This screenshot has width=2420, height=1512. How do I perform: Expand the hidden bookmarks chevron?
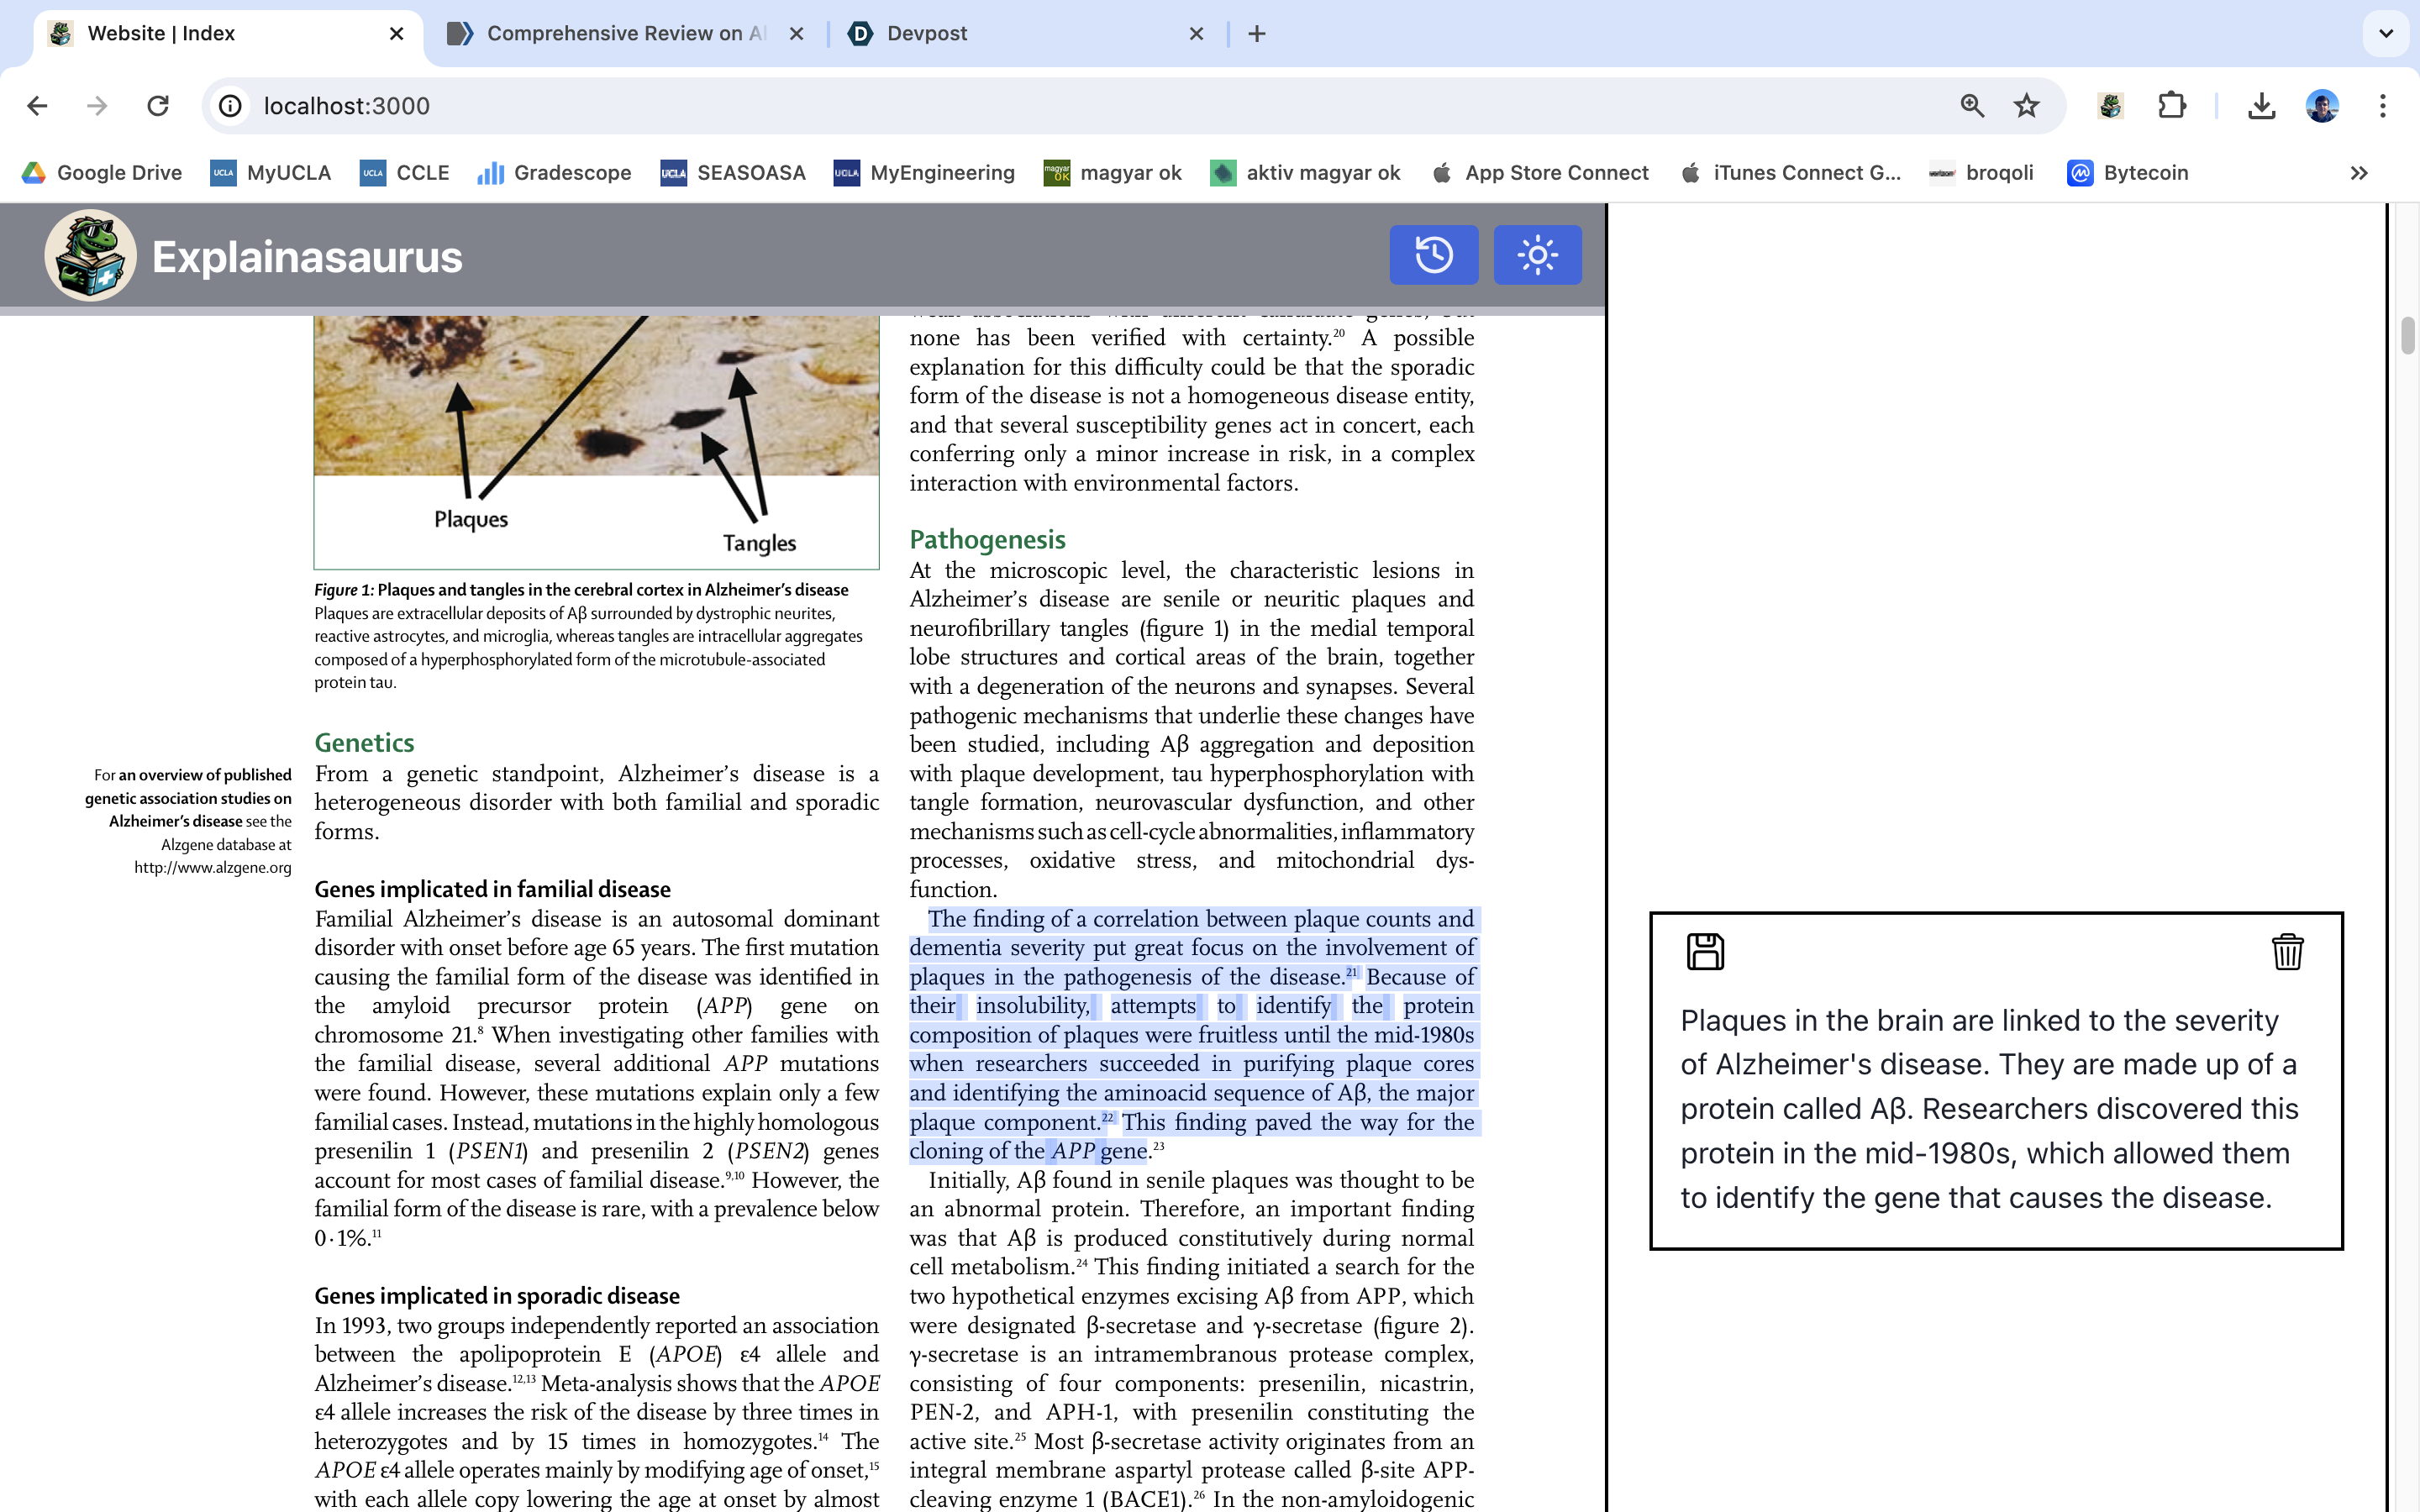[x=2358, y=173]
